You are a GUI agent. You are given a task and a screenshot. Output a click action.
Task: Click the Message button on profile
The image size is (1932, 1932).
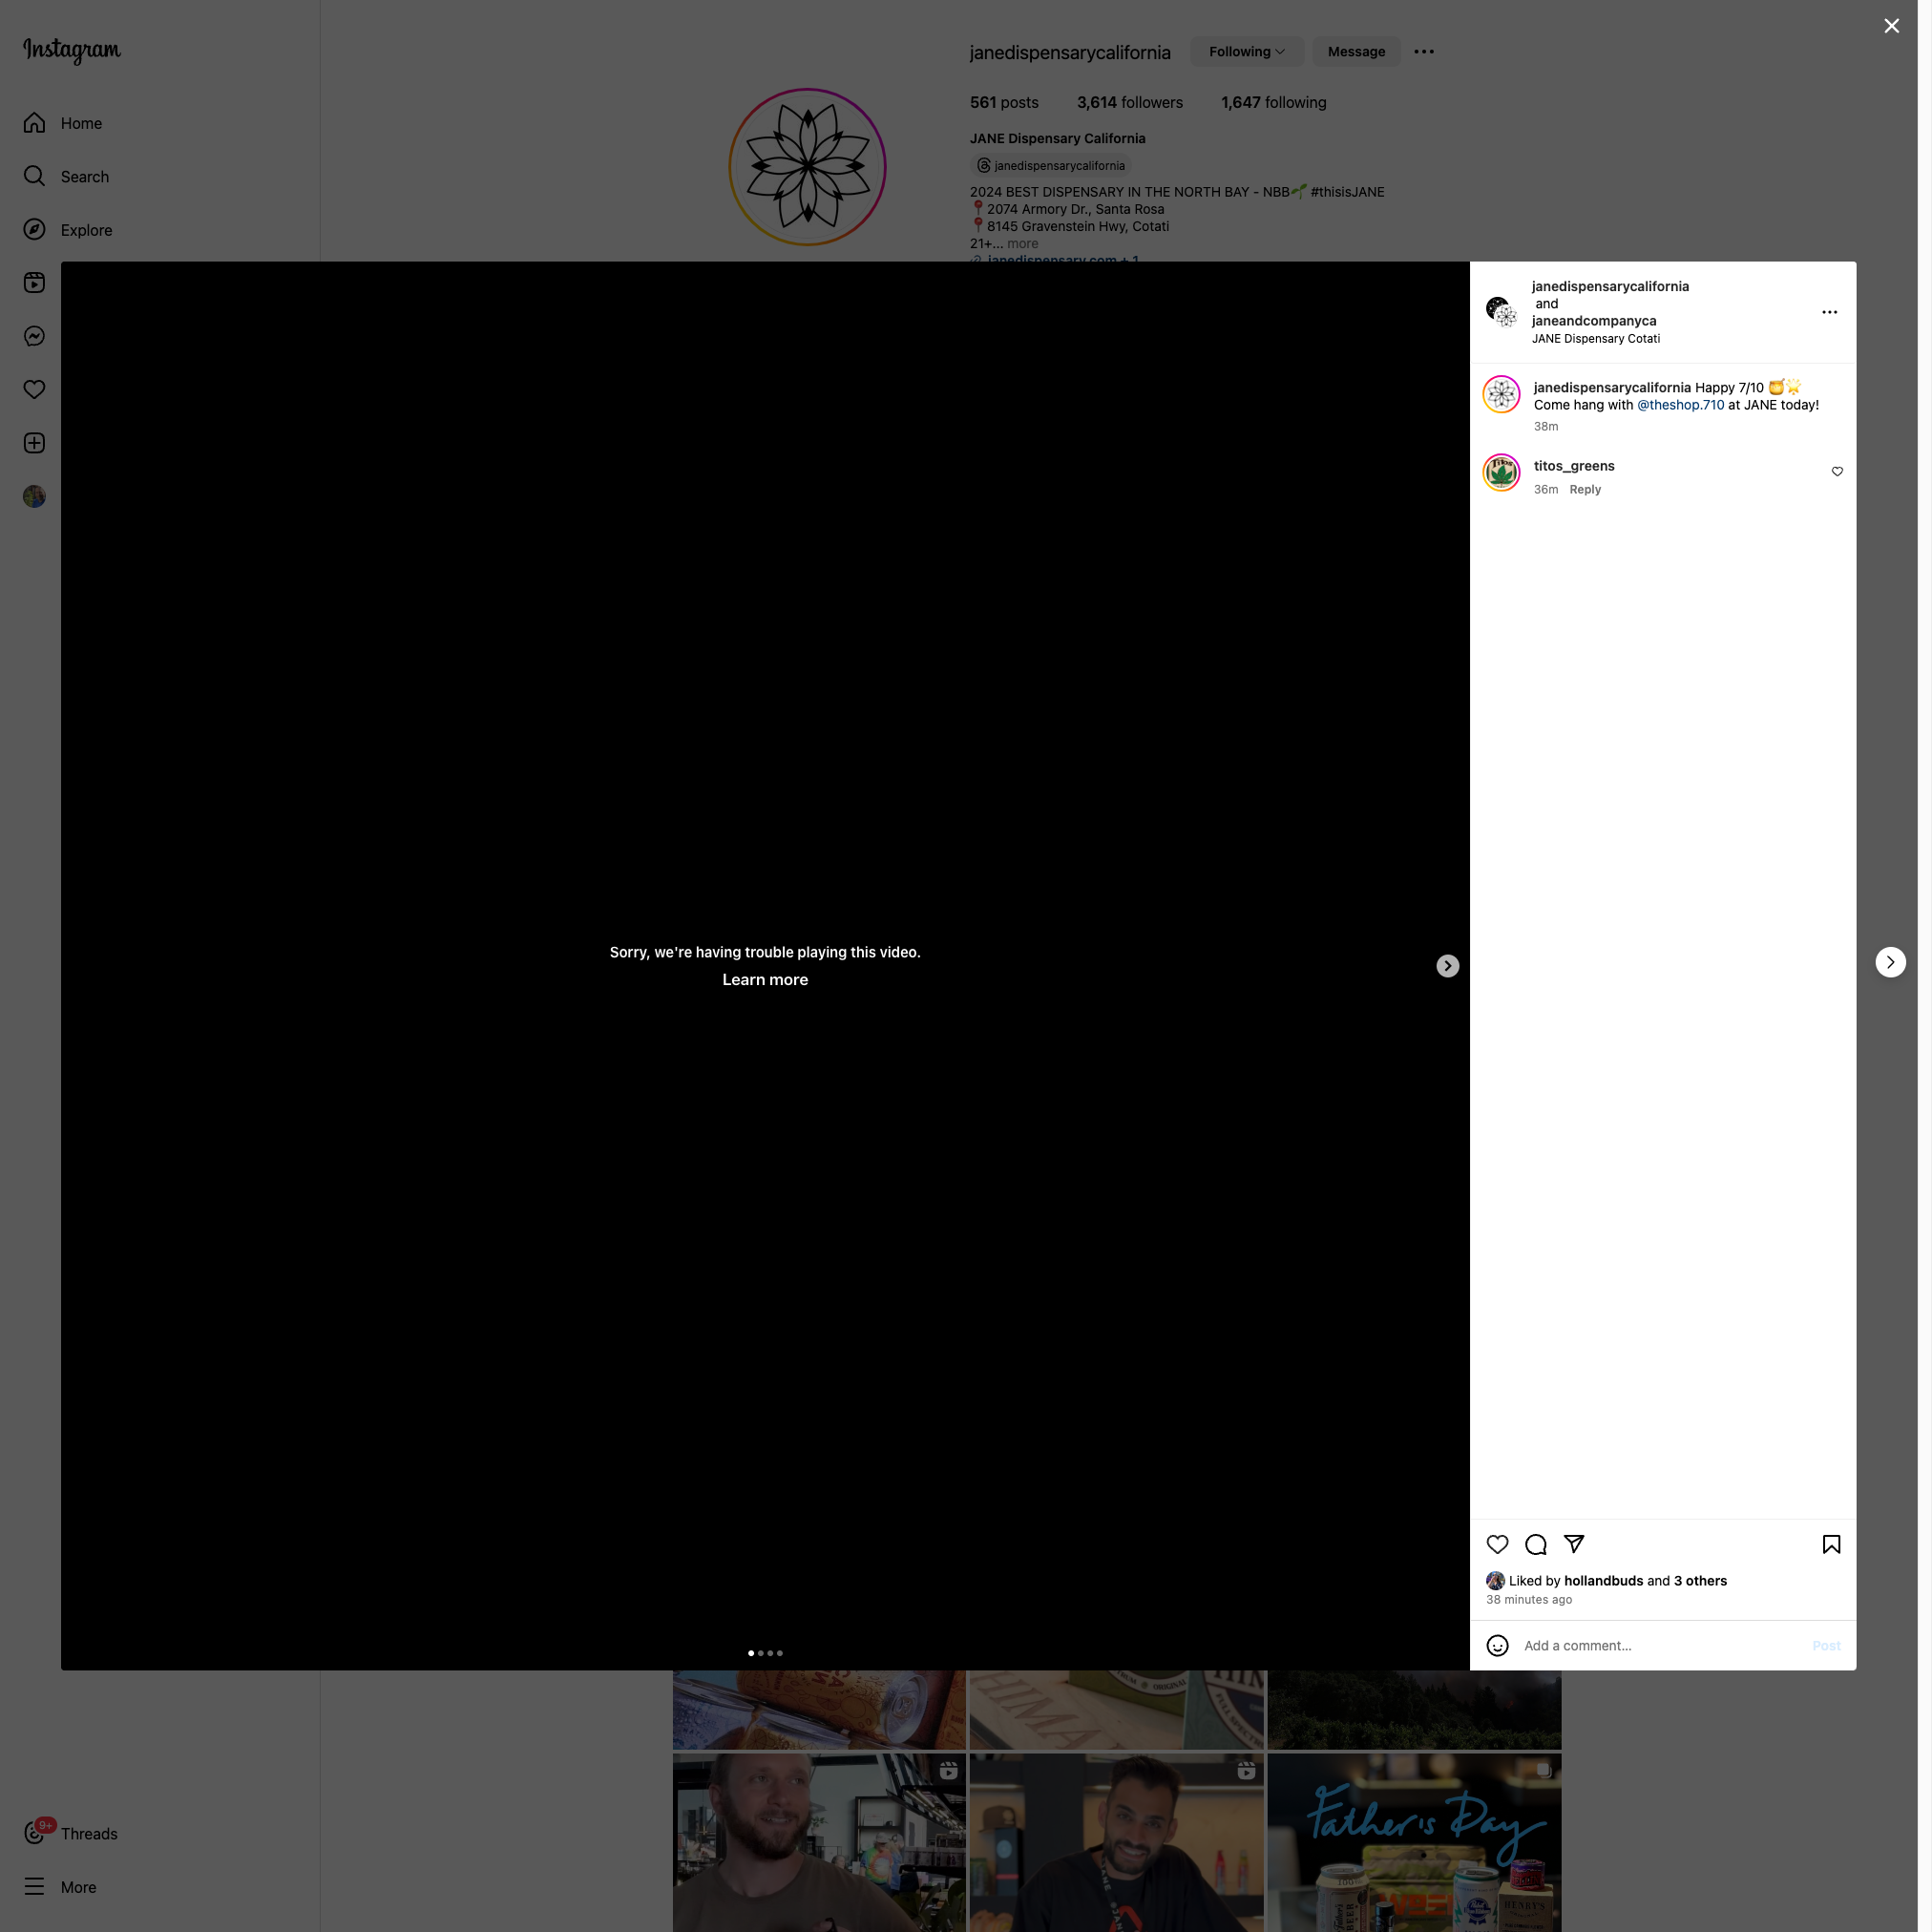click(x=1356, y=52)
